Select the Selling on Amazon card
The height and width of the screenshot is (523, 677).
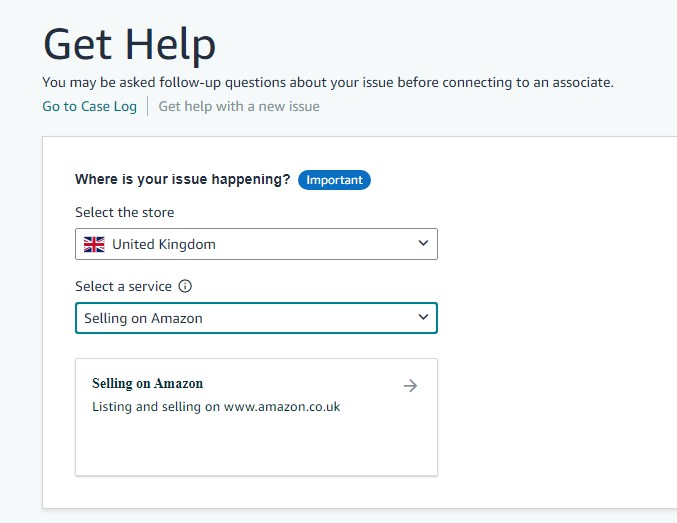[x=256, y=417]
